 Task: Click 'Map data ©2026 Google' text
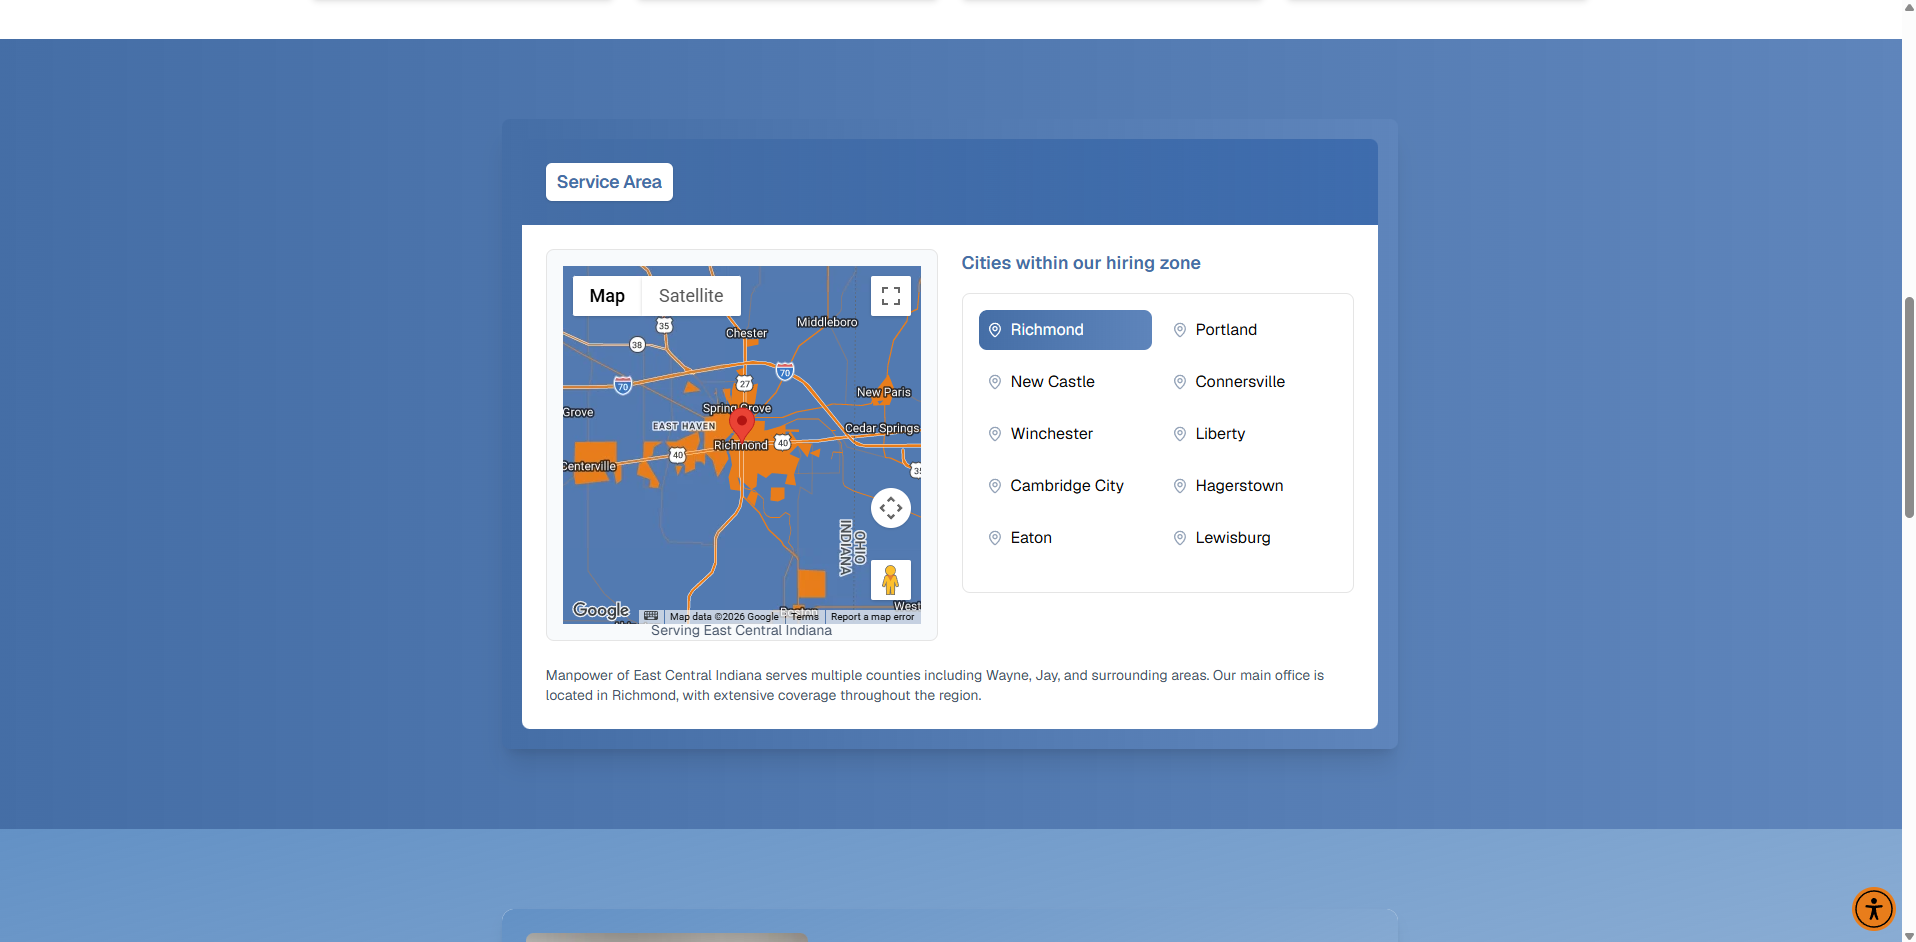[x=724, y=617]
